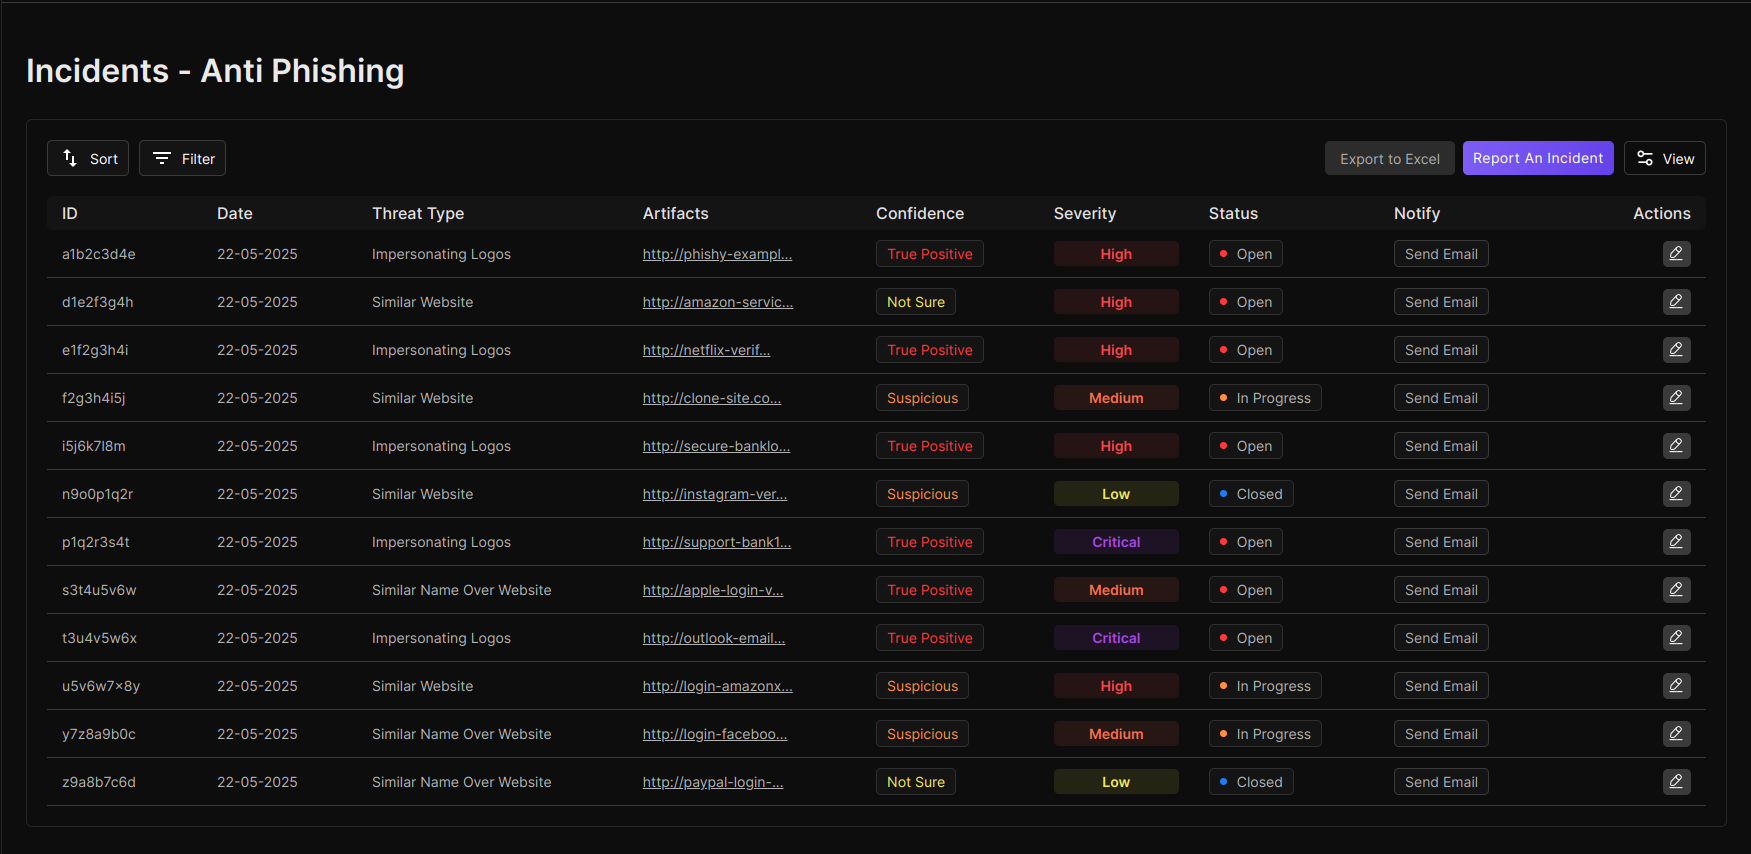Send Email for incident d1e2f3g4h
The height and width of the screenshot is (854, 1751).
(x=1441, y=302)
